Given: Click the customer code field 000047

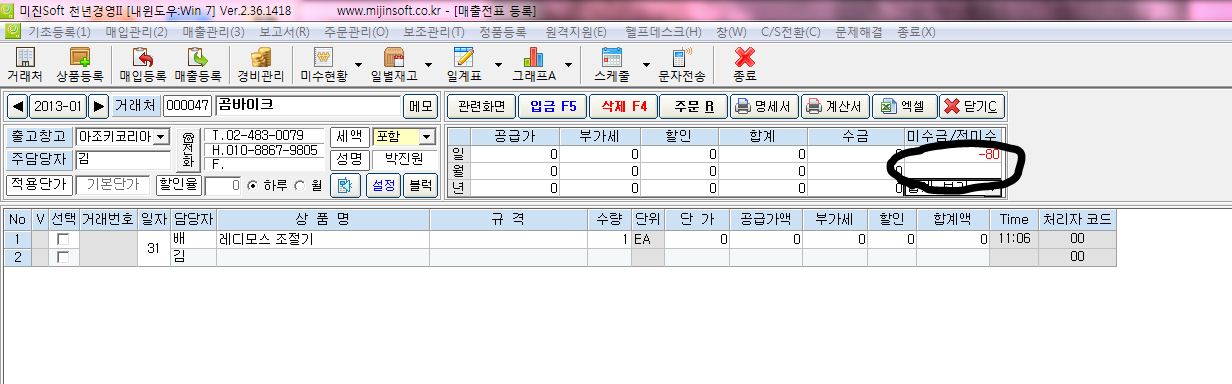Looking at the screenshot, I should tap(187, 106).
